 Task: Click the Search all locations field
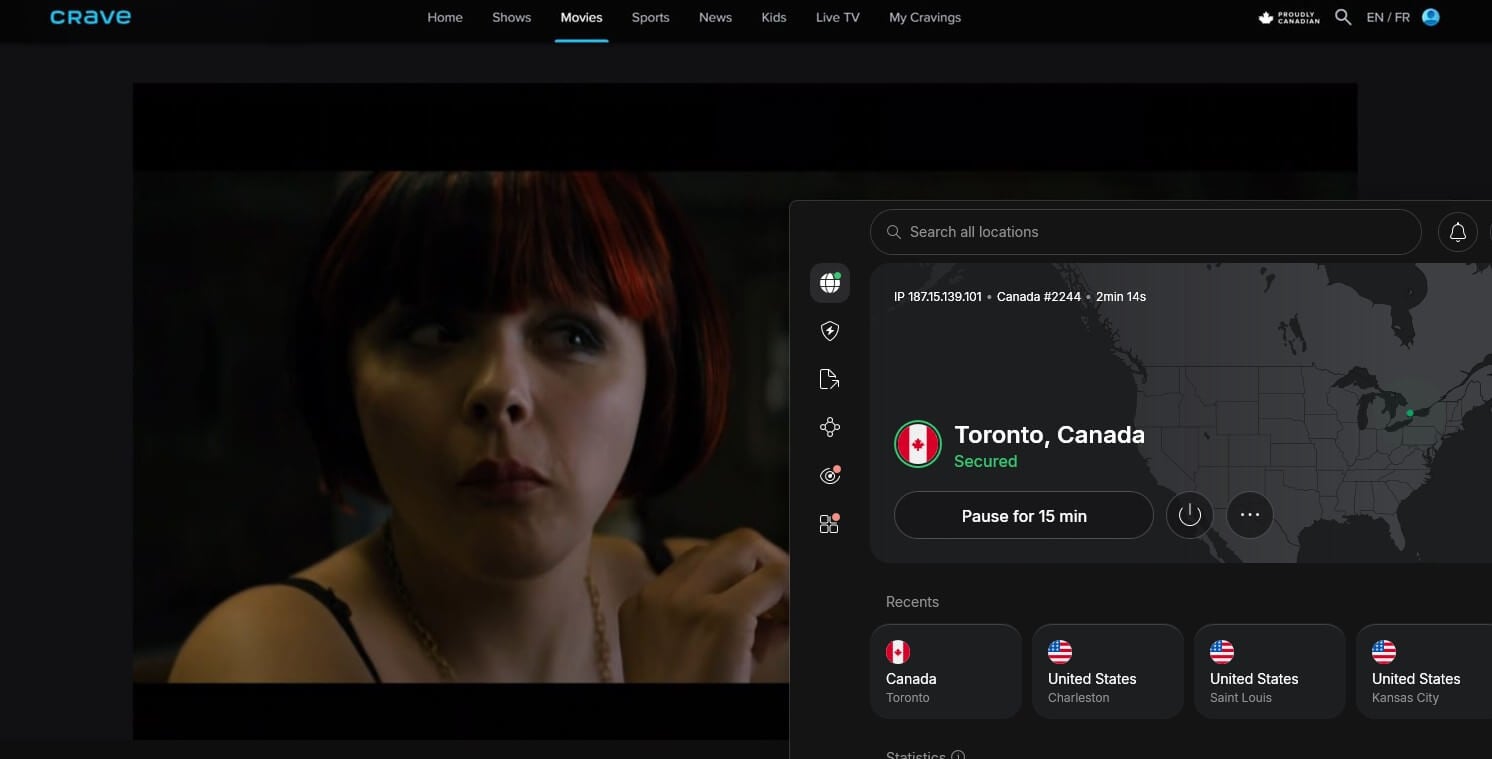[x=1145, y=232]
